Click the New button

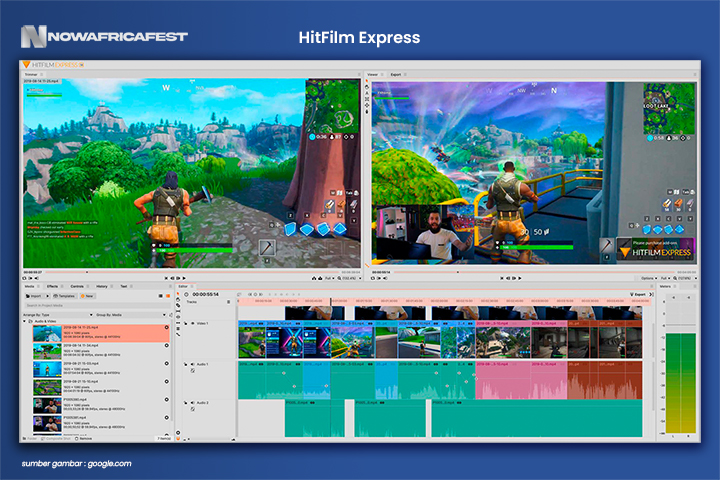point(87,296)
